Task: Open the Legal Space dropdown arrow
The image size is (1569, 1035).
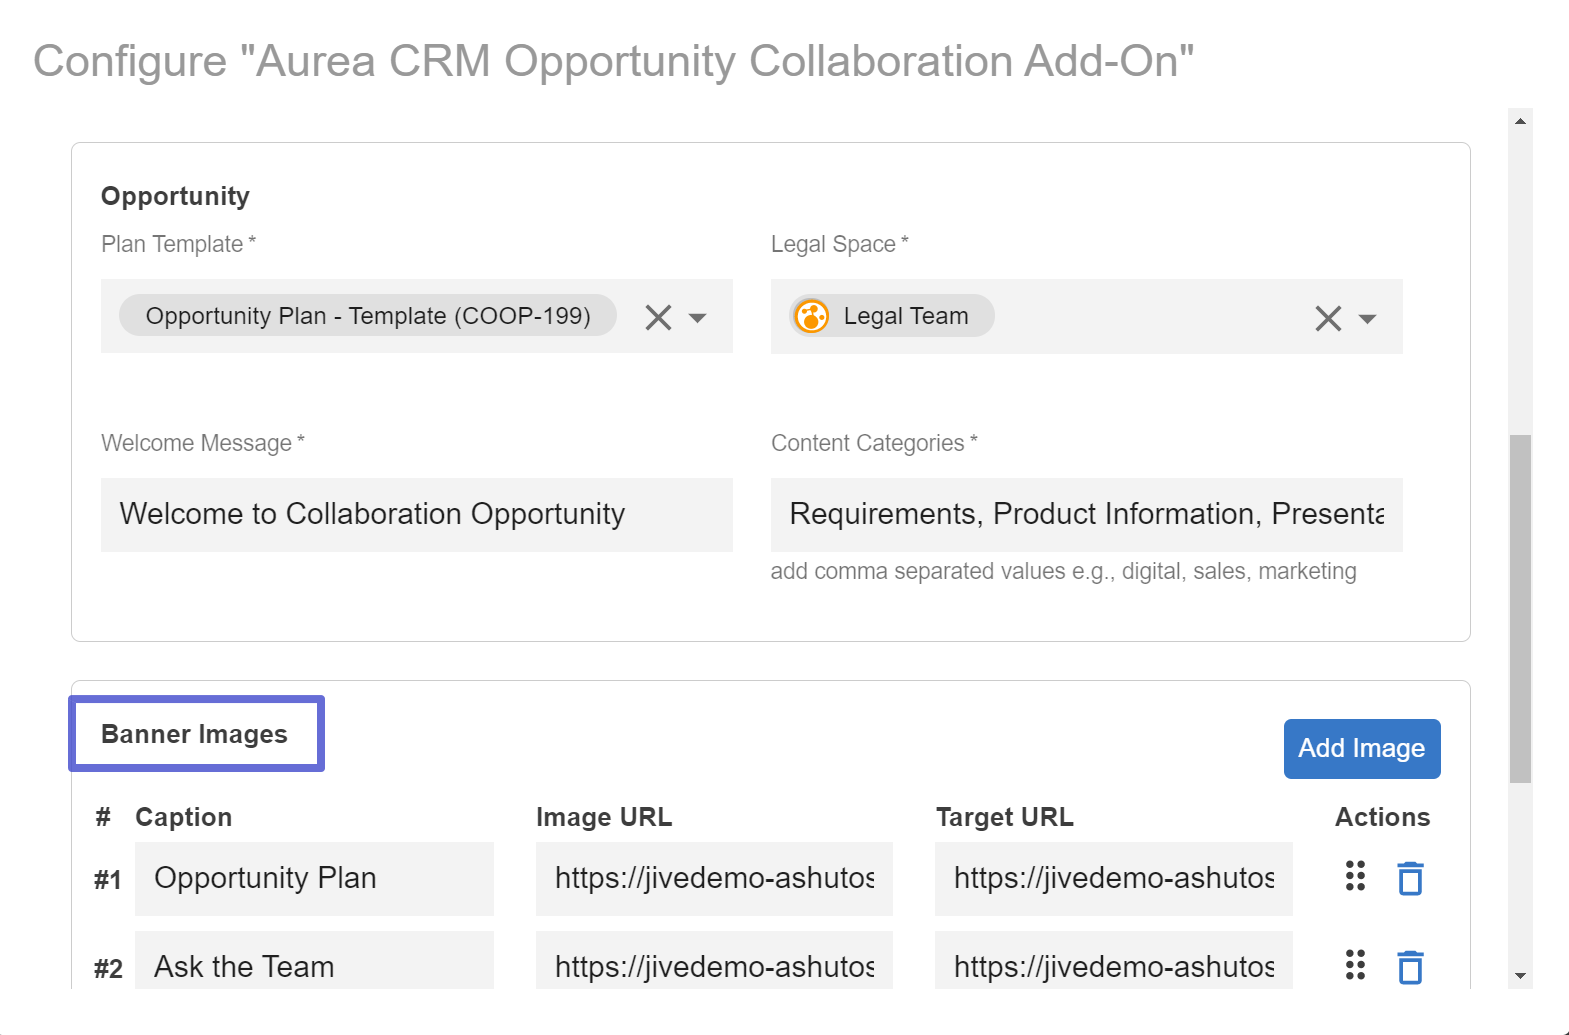Action: coord(1367,319)
